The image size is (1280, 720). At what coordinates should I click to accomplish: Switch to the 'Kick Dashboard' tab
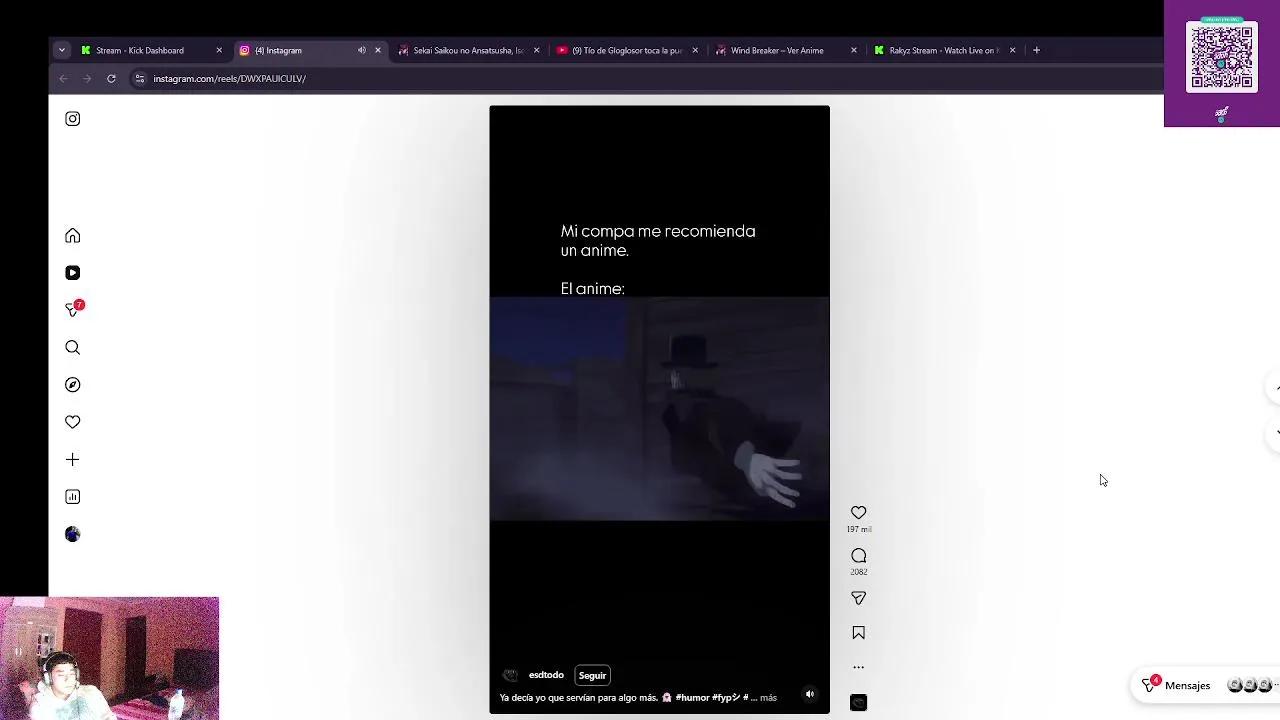(x=140, y=50)
